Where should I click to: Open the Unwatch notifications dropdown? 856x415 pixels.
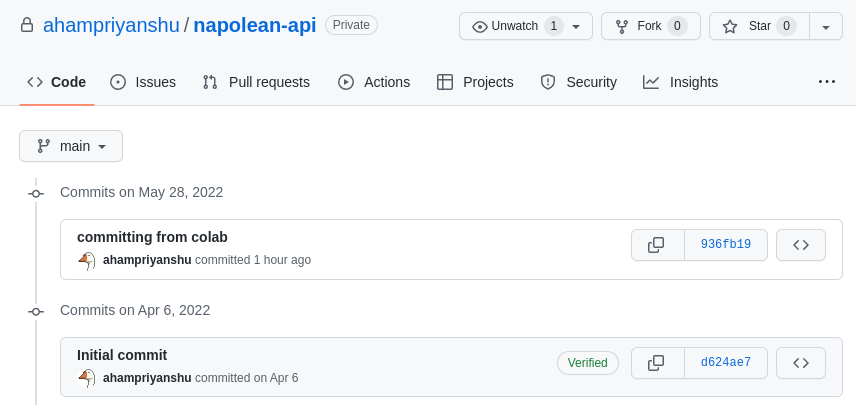526,26
